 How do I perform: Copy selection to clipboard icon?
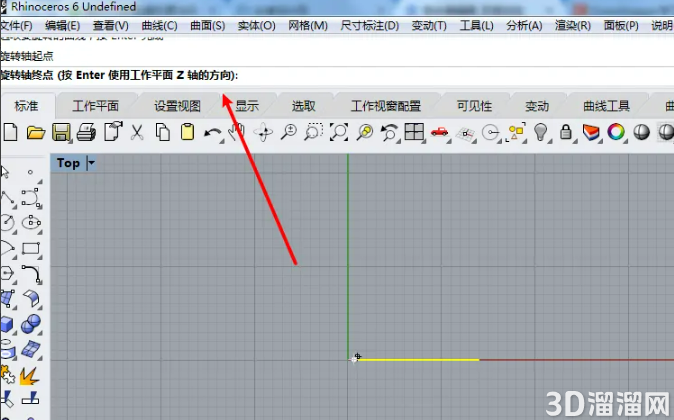point(162,132)
